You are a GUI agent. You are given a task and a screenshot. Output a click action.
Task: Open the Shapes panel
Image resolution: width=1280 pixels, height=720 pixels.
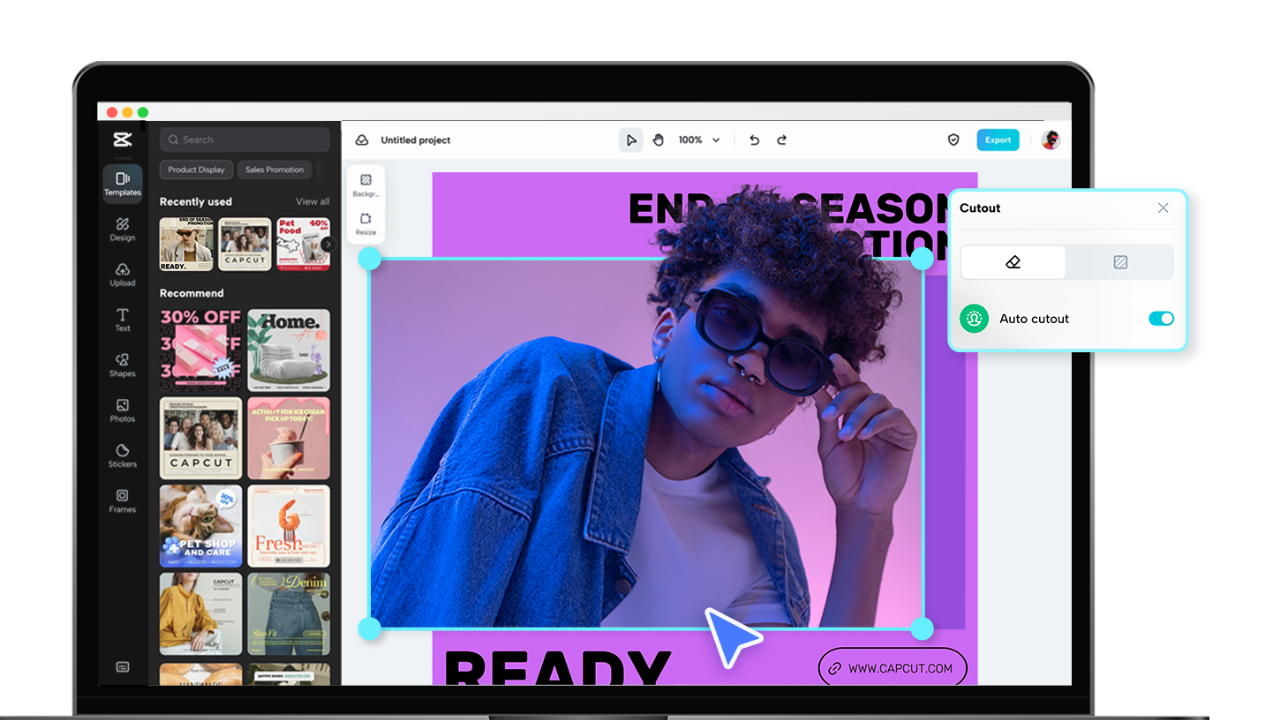[x=122, y=365]
